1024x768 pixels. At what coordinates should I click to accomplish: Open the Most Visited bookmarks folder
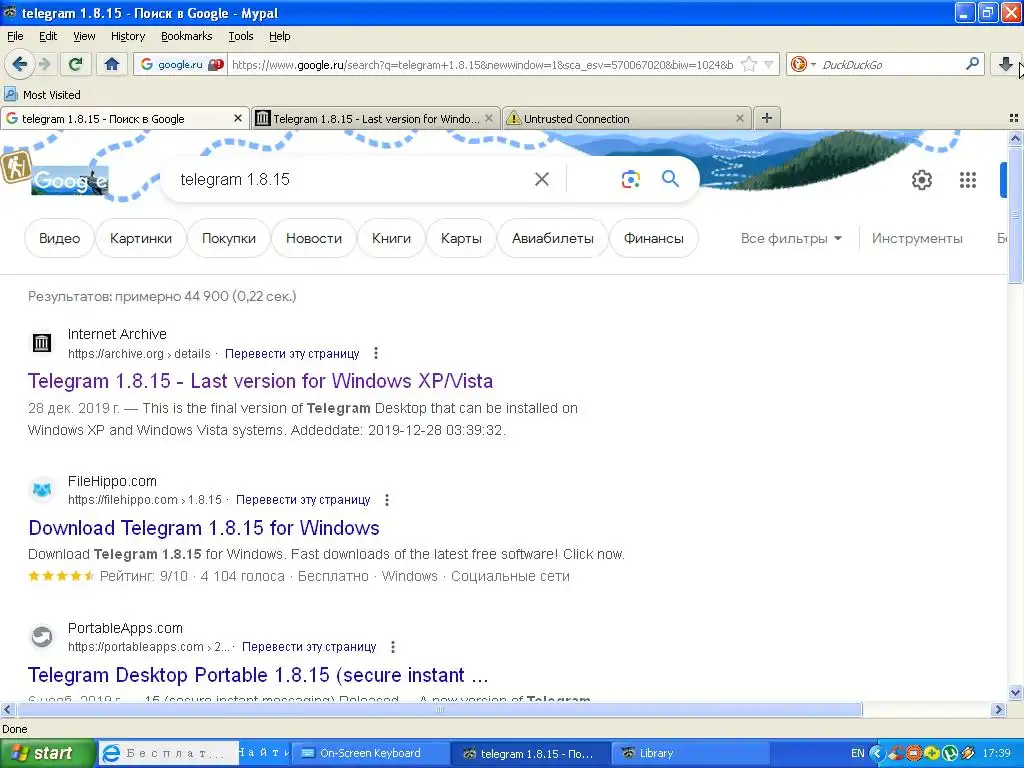pyautogui.click(x=43, y=95)
